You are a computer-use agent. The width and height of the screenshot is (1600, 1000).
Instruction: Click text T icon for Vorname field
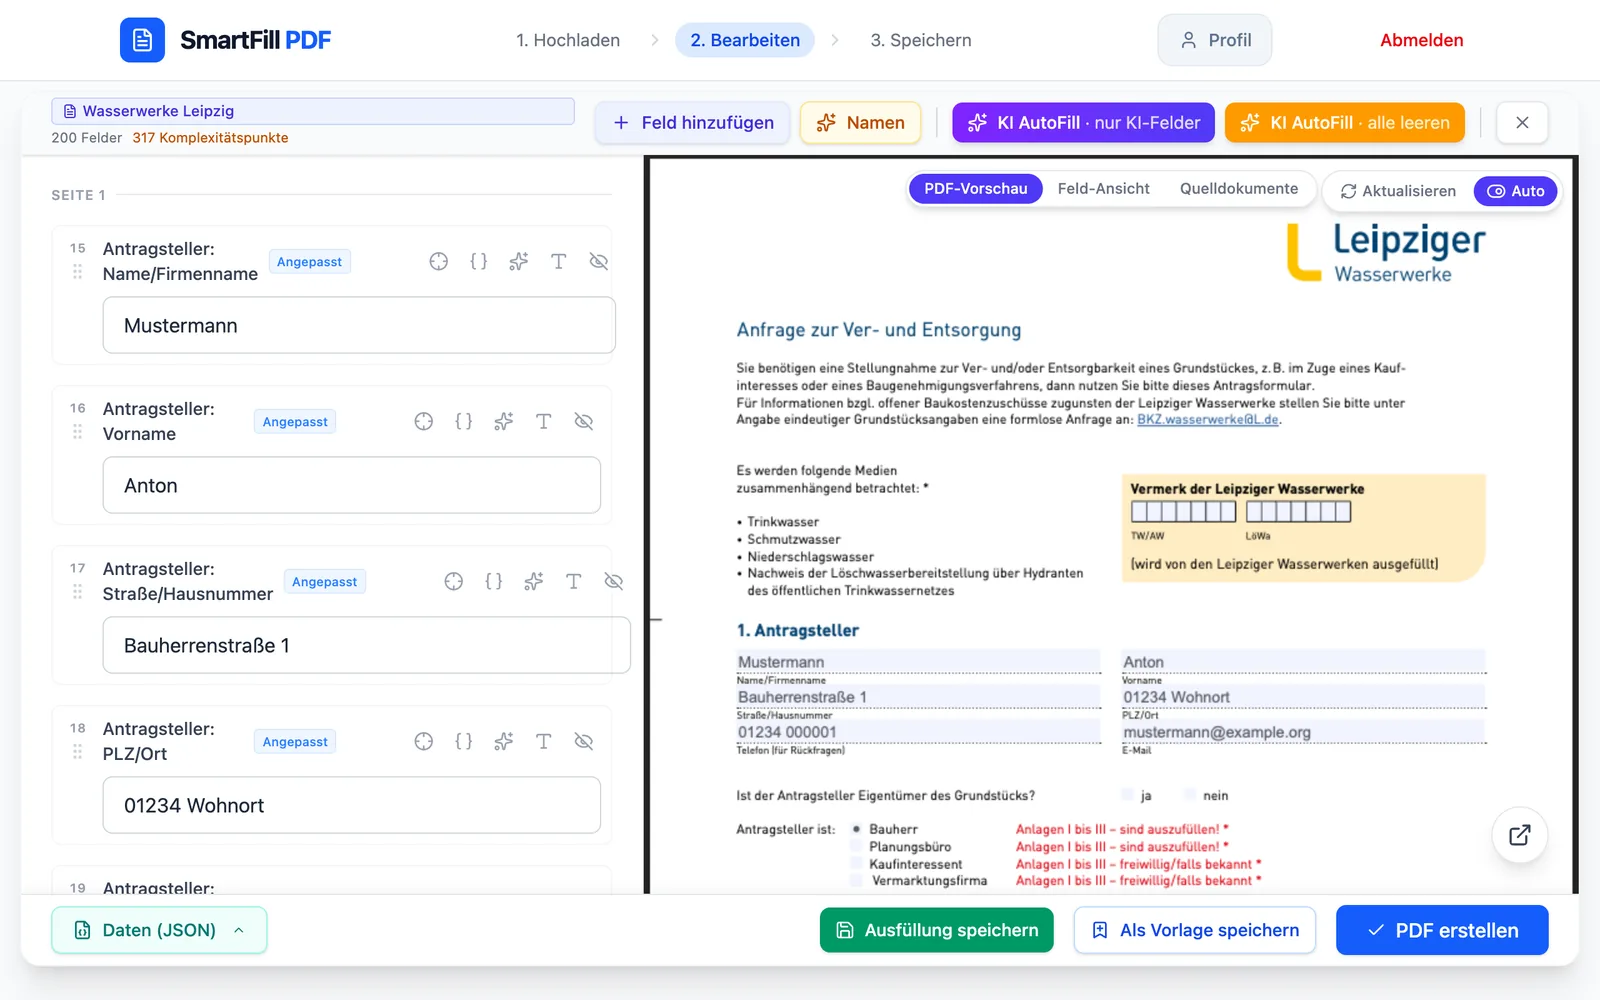[x=544, y=421]
